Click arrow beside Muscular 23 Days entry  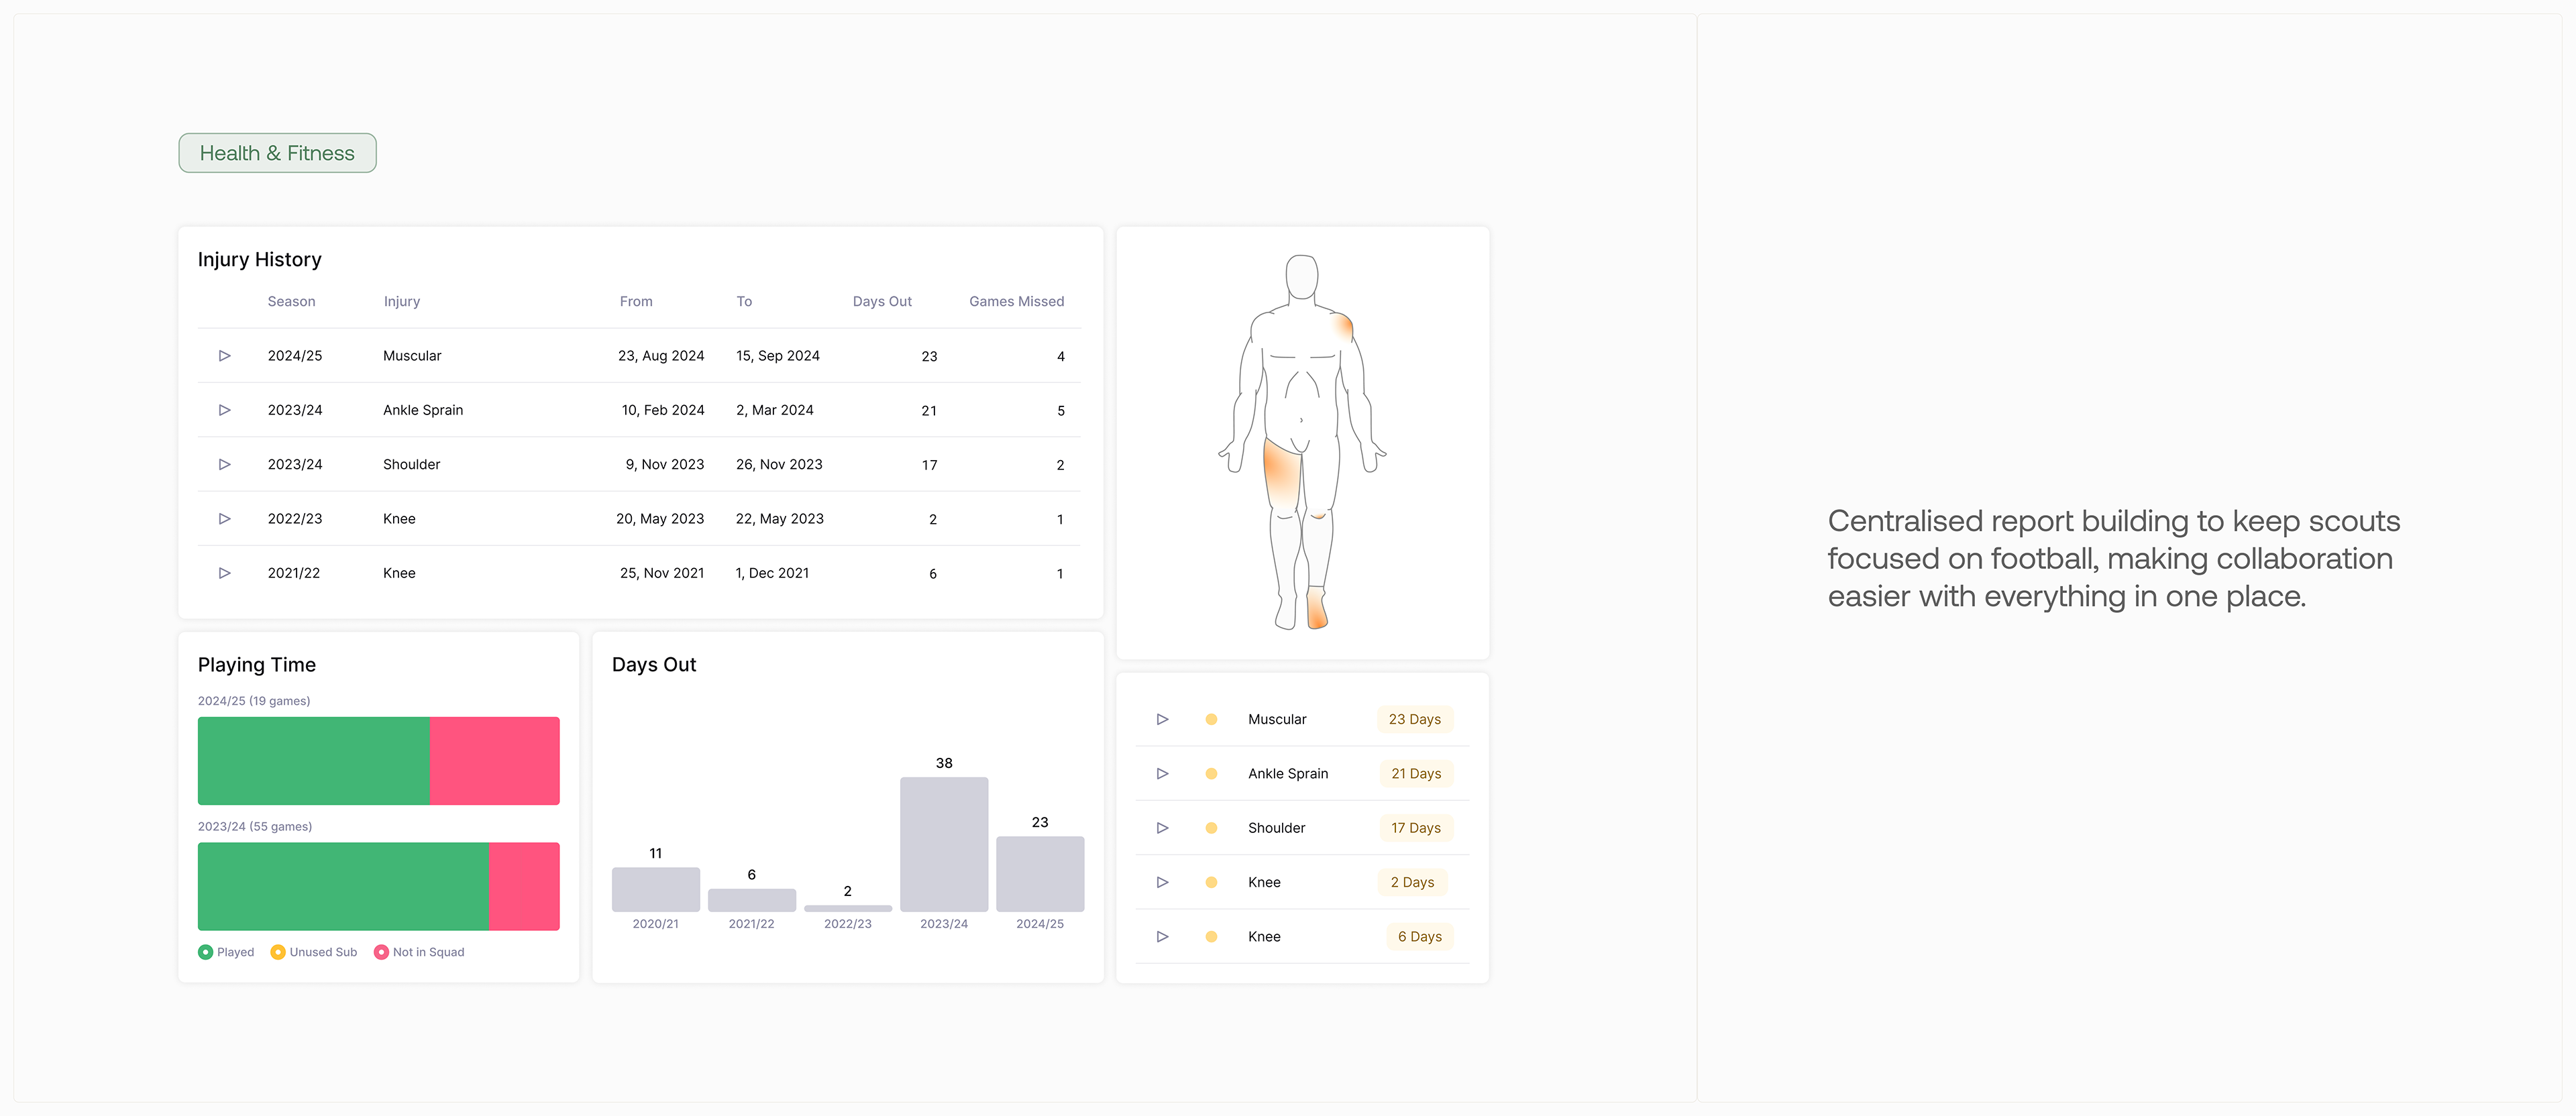1162,719
